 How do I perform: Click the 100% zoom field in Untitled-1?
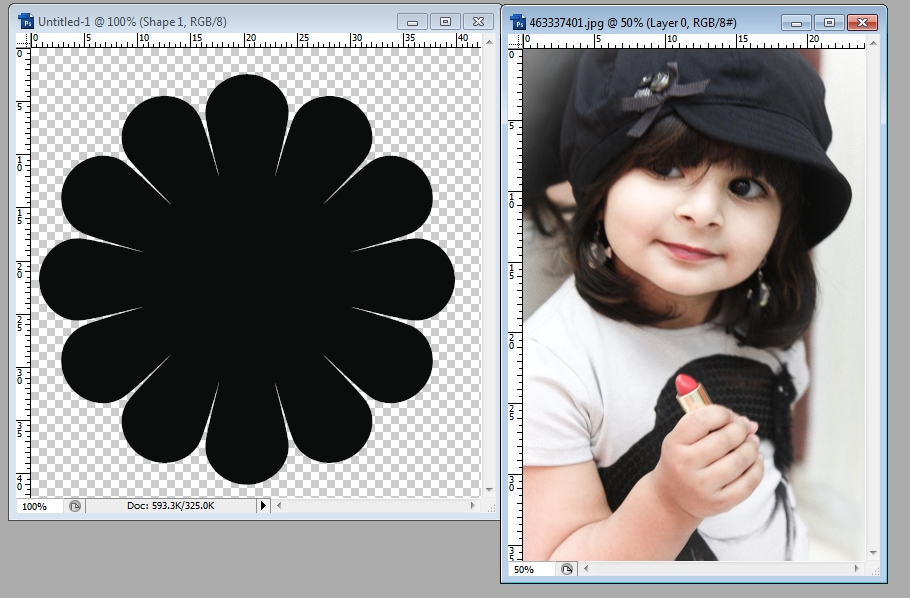35,506
